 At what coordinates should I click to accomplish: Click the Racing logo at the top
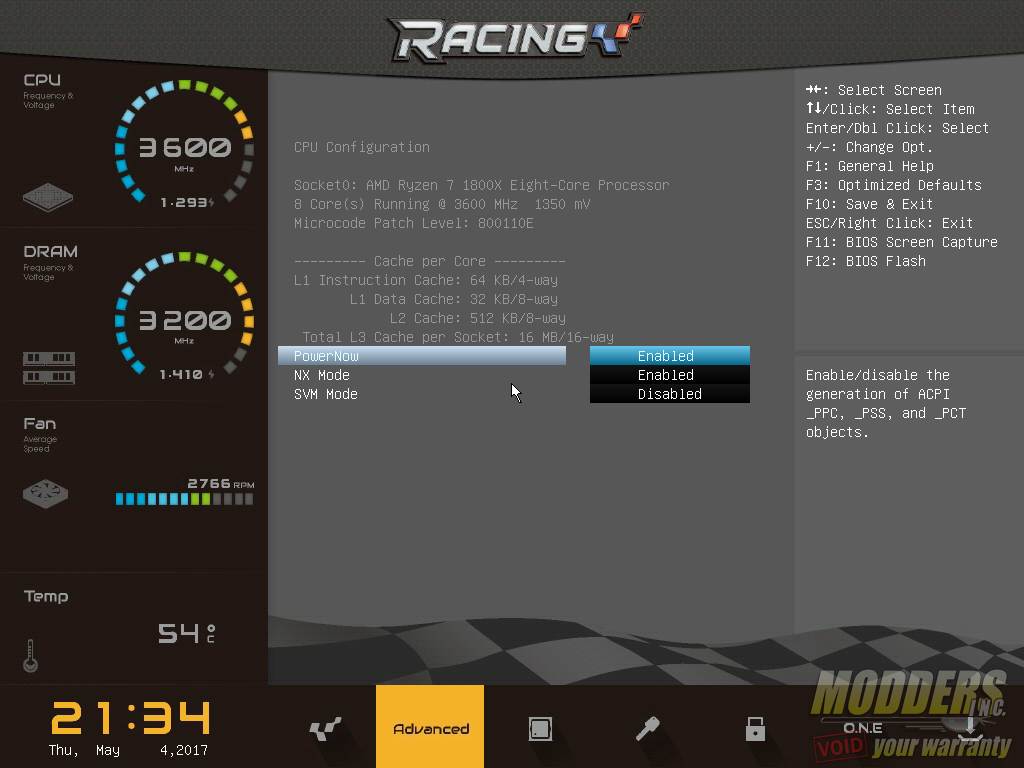point(517,37)
